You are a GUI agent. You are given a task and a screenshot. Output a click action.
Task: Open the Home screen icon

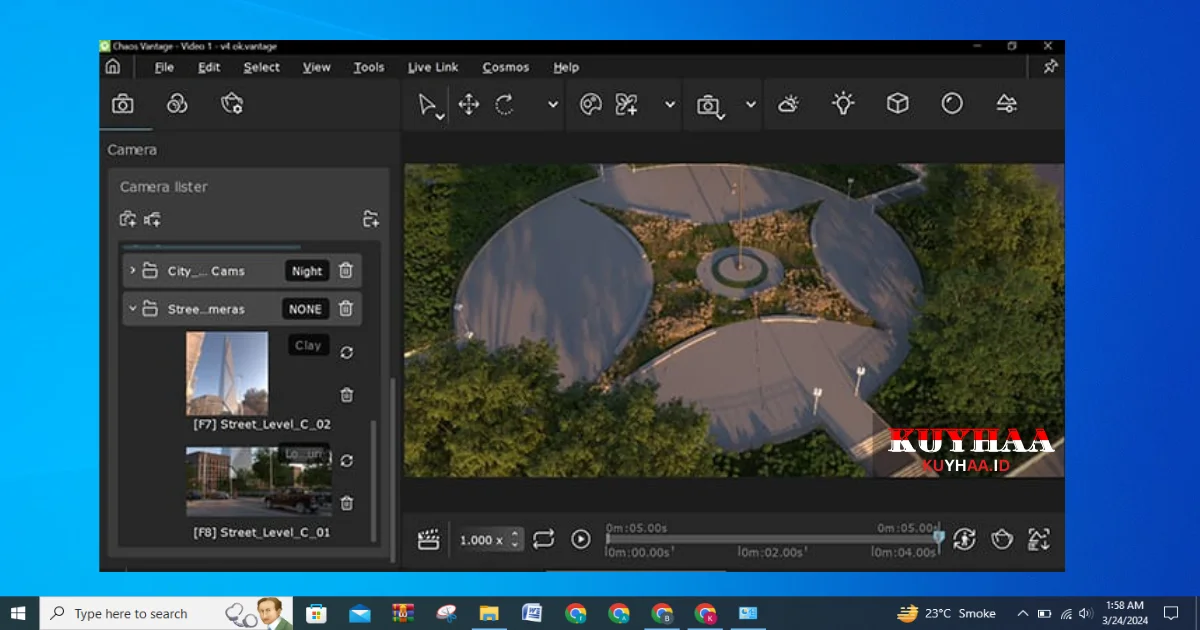pyautogui.click(x=113, y=67)
